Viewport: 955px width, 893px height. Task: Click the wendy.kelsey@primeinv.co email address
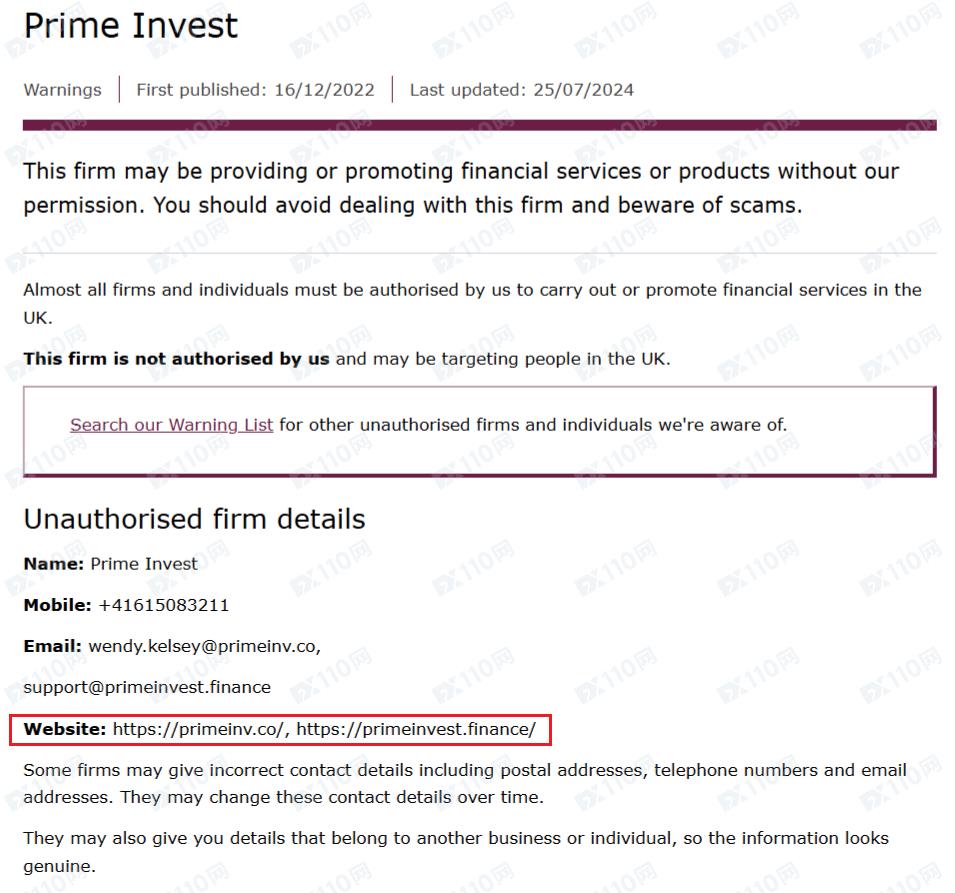(203, 646)
